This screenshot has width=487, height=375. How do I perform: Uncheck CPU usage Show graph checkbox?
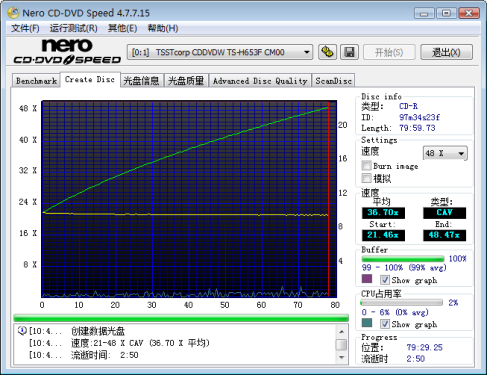(x=385, y=324)
